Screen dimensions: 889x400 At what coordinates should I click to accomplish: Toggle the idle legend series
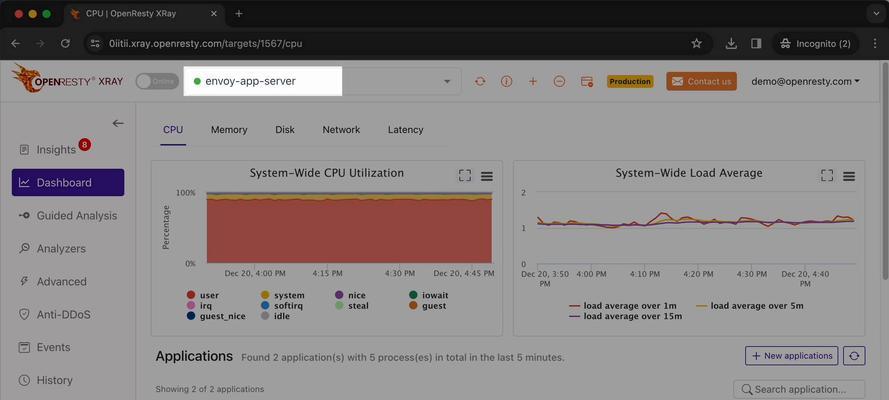[x=275, y=316]
